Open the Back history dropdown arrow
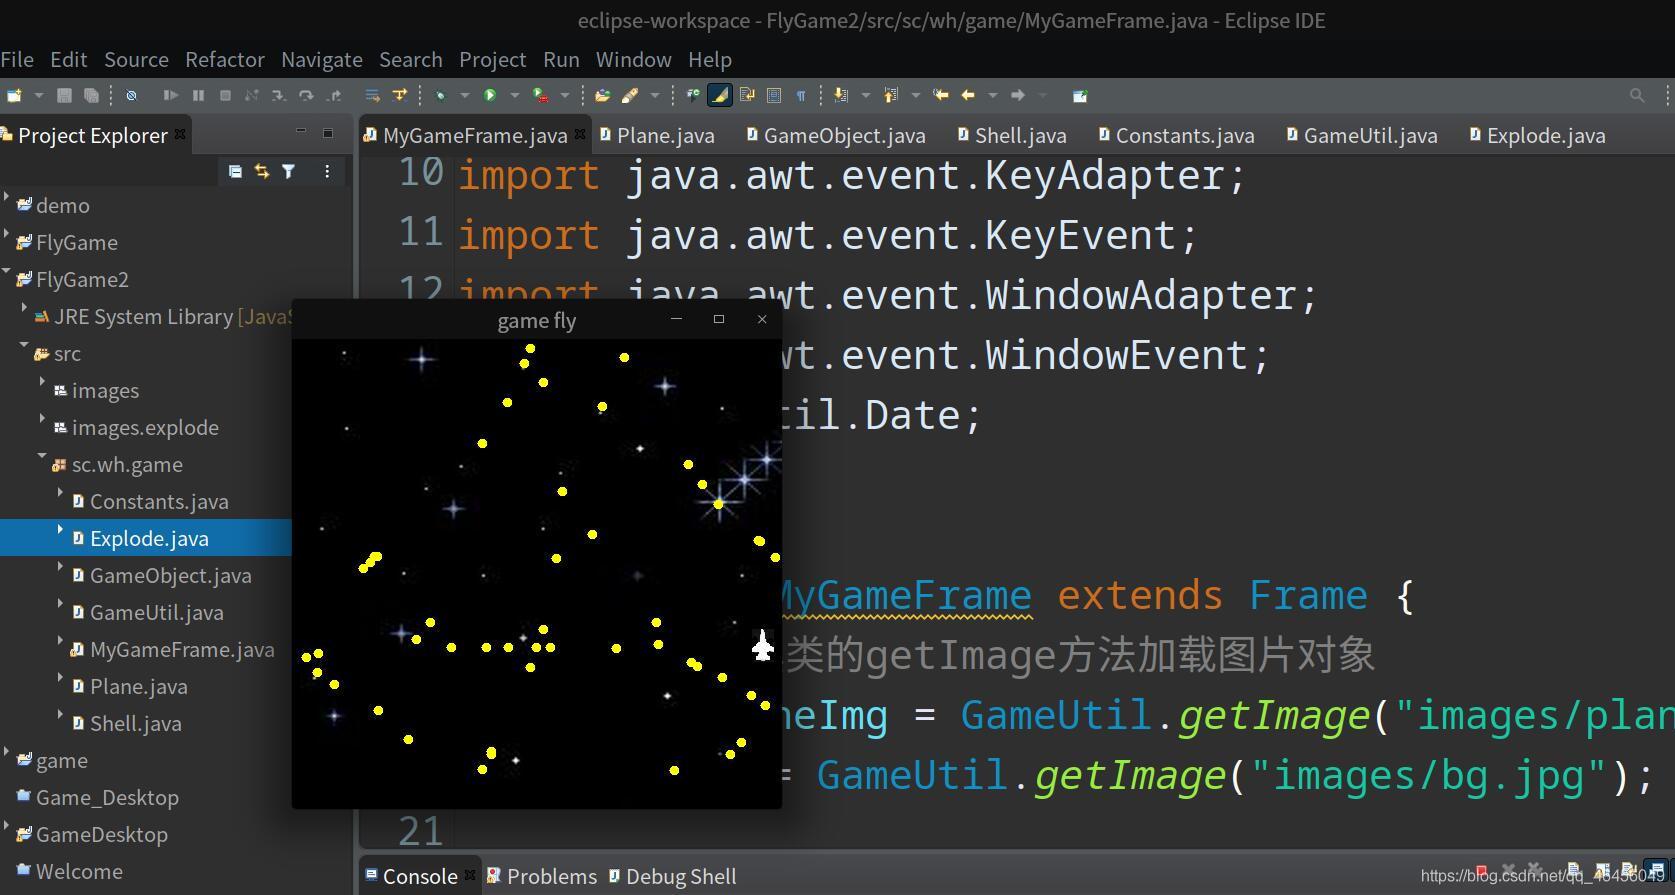The image size is (1675, 895). coord(992,96)
